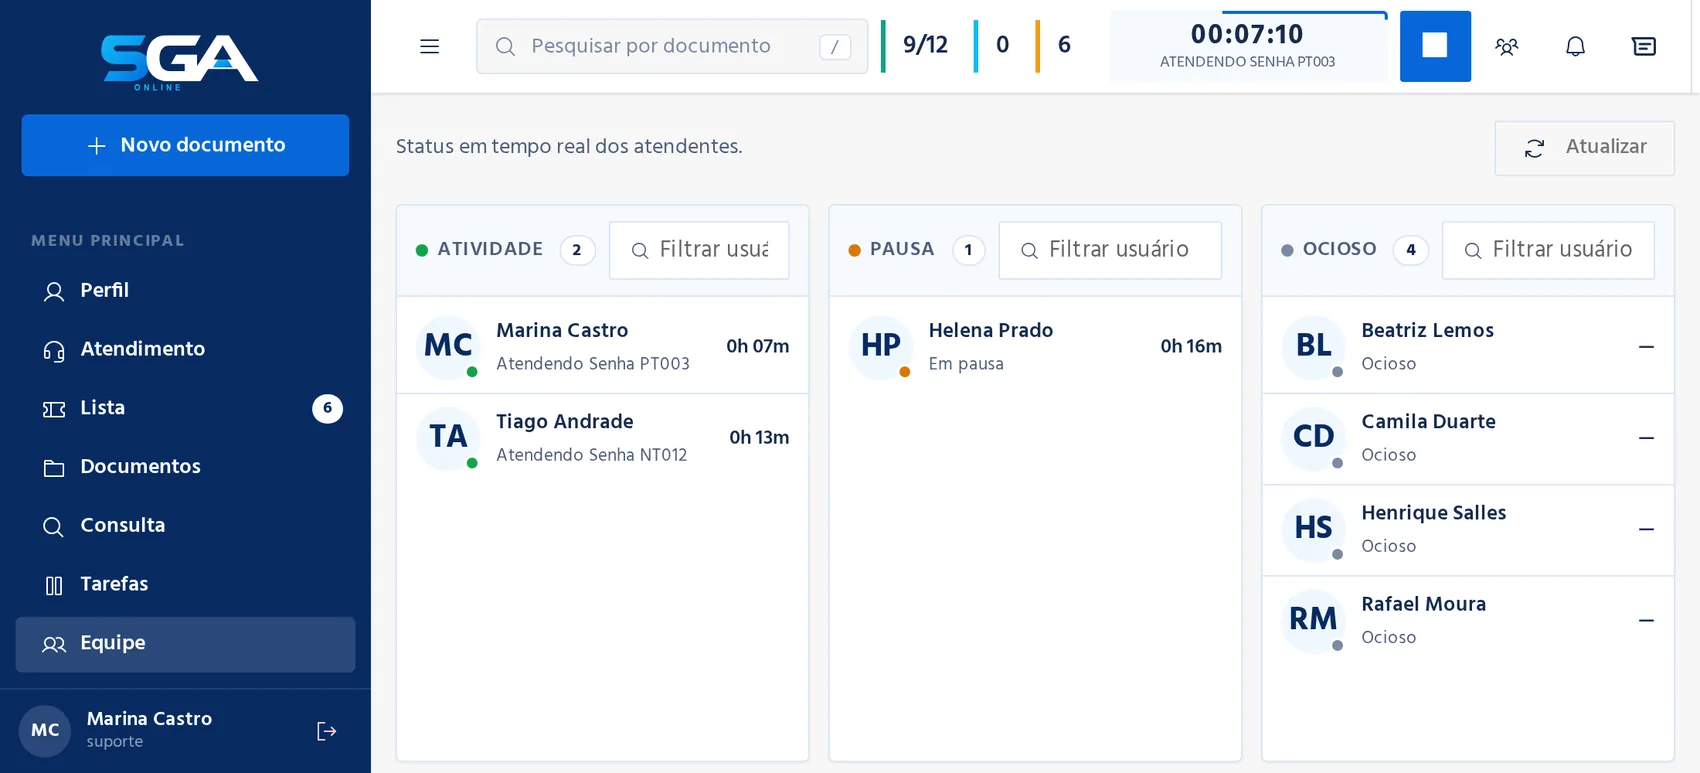Viewport: 1700px width, 773px height.
Task: Open the Helena Prado row in Pausa
Action: pyautogui.click(x=1035, y=346)
